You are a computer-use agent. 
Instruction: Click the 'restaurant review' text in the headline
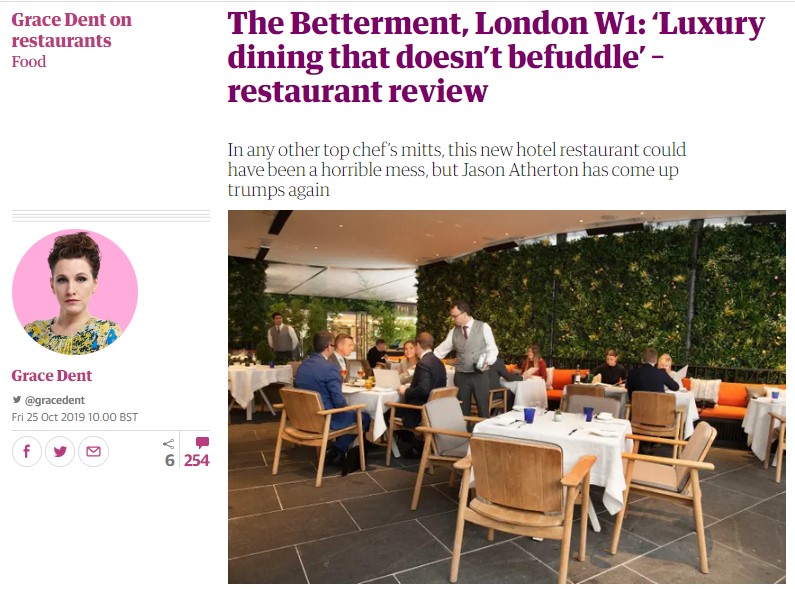pos(357,91)
